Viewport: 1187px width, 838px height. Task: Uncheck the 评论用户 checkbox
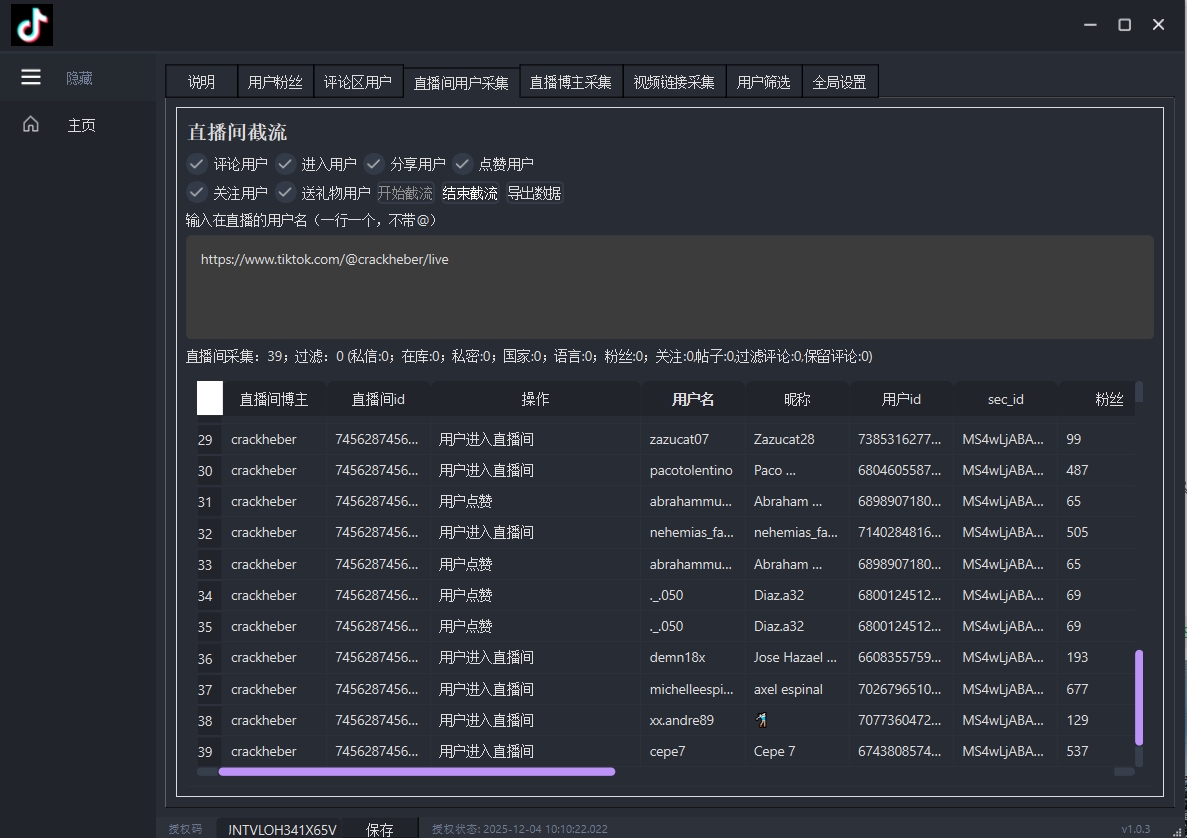[x=197, y=164]
